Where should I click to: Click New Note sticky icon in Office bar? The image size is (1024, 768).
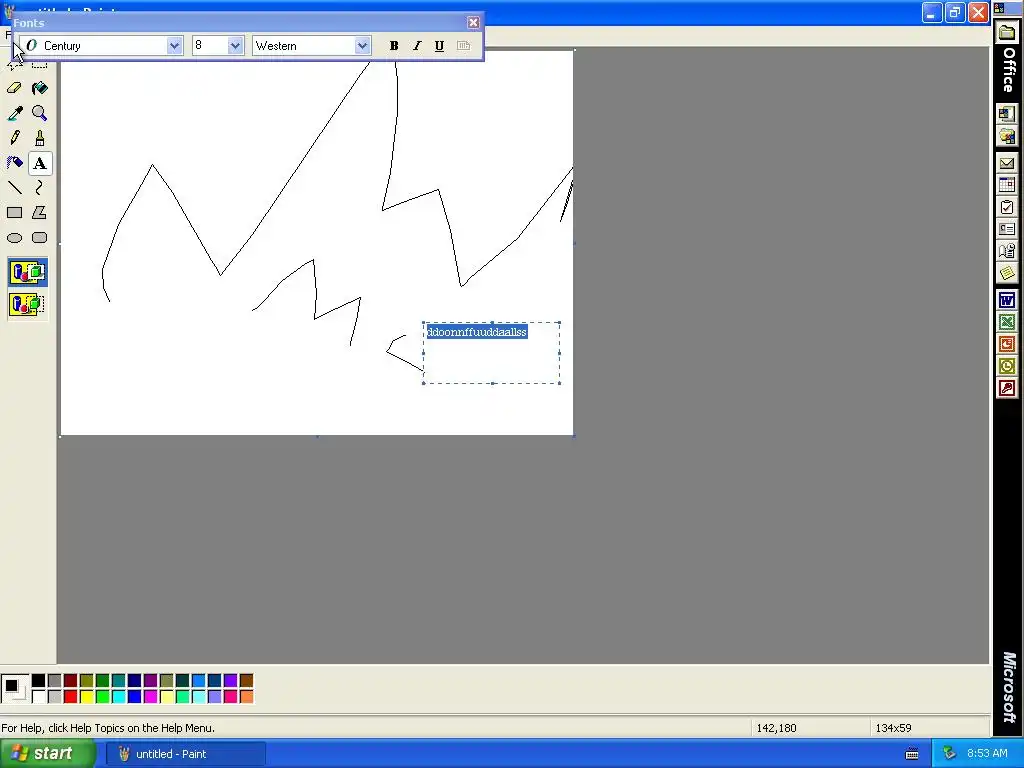click(1007, 273)
